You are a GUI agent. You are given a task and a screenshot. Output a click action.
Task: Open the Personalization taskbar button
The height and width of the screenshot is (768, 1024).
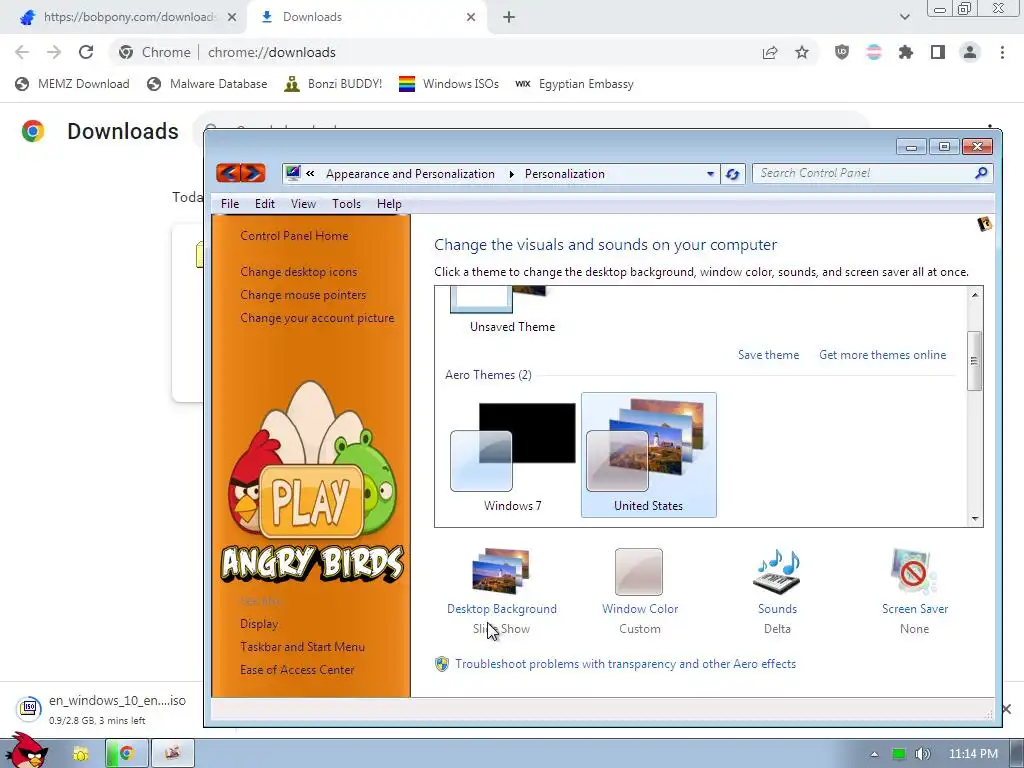(172, 754)
